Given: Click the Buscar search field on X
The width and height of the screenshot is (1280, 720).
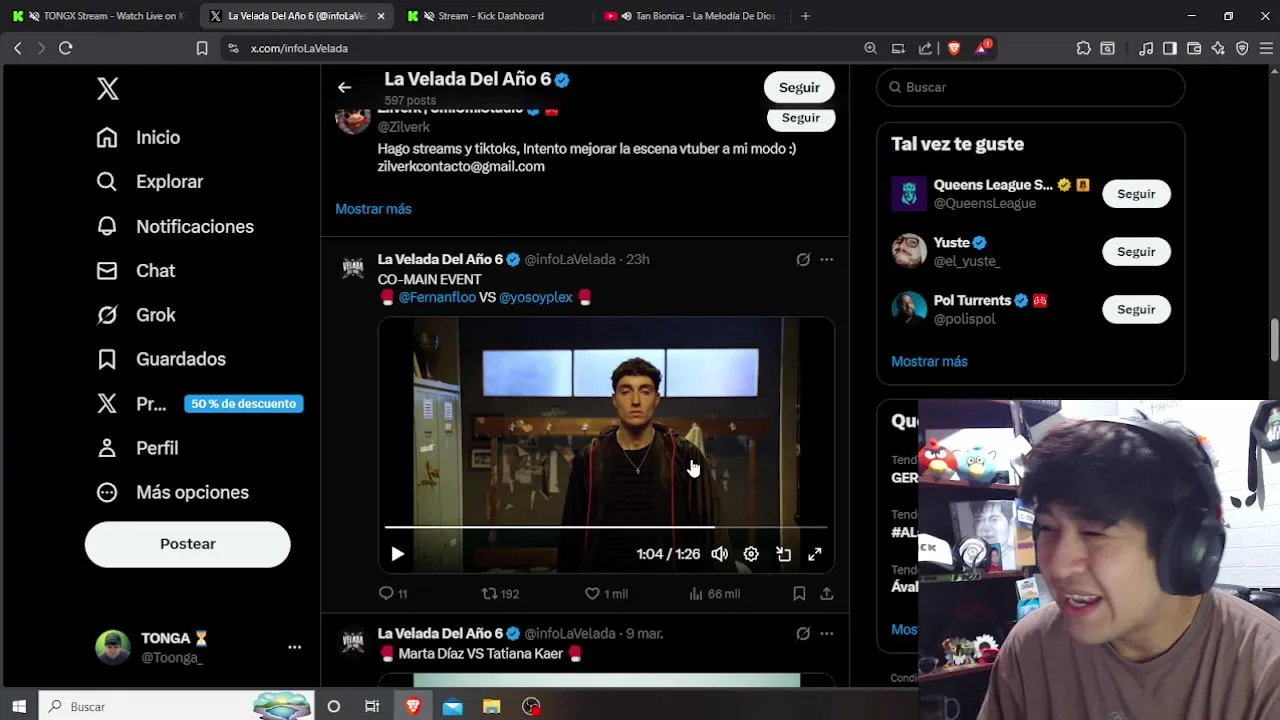Looking at the screenshot, I should pyautogui.click(x=1031, y=88).
